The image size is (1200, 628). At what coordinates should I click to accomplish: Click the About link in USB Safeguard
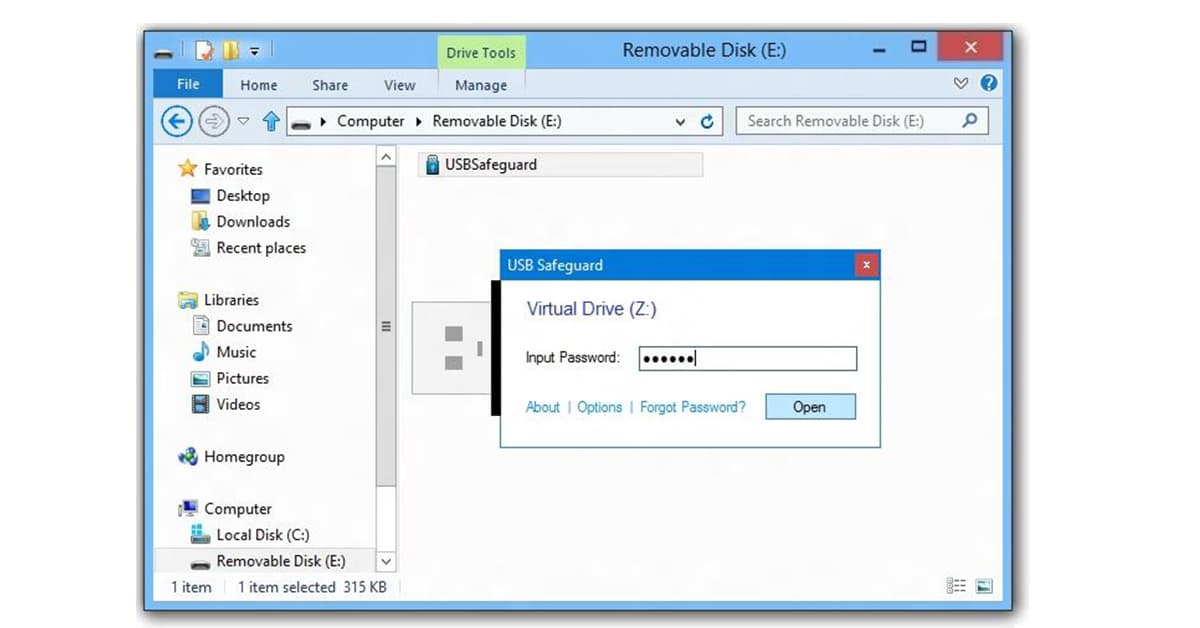tap(543, 407)
